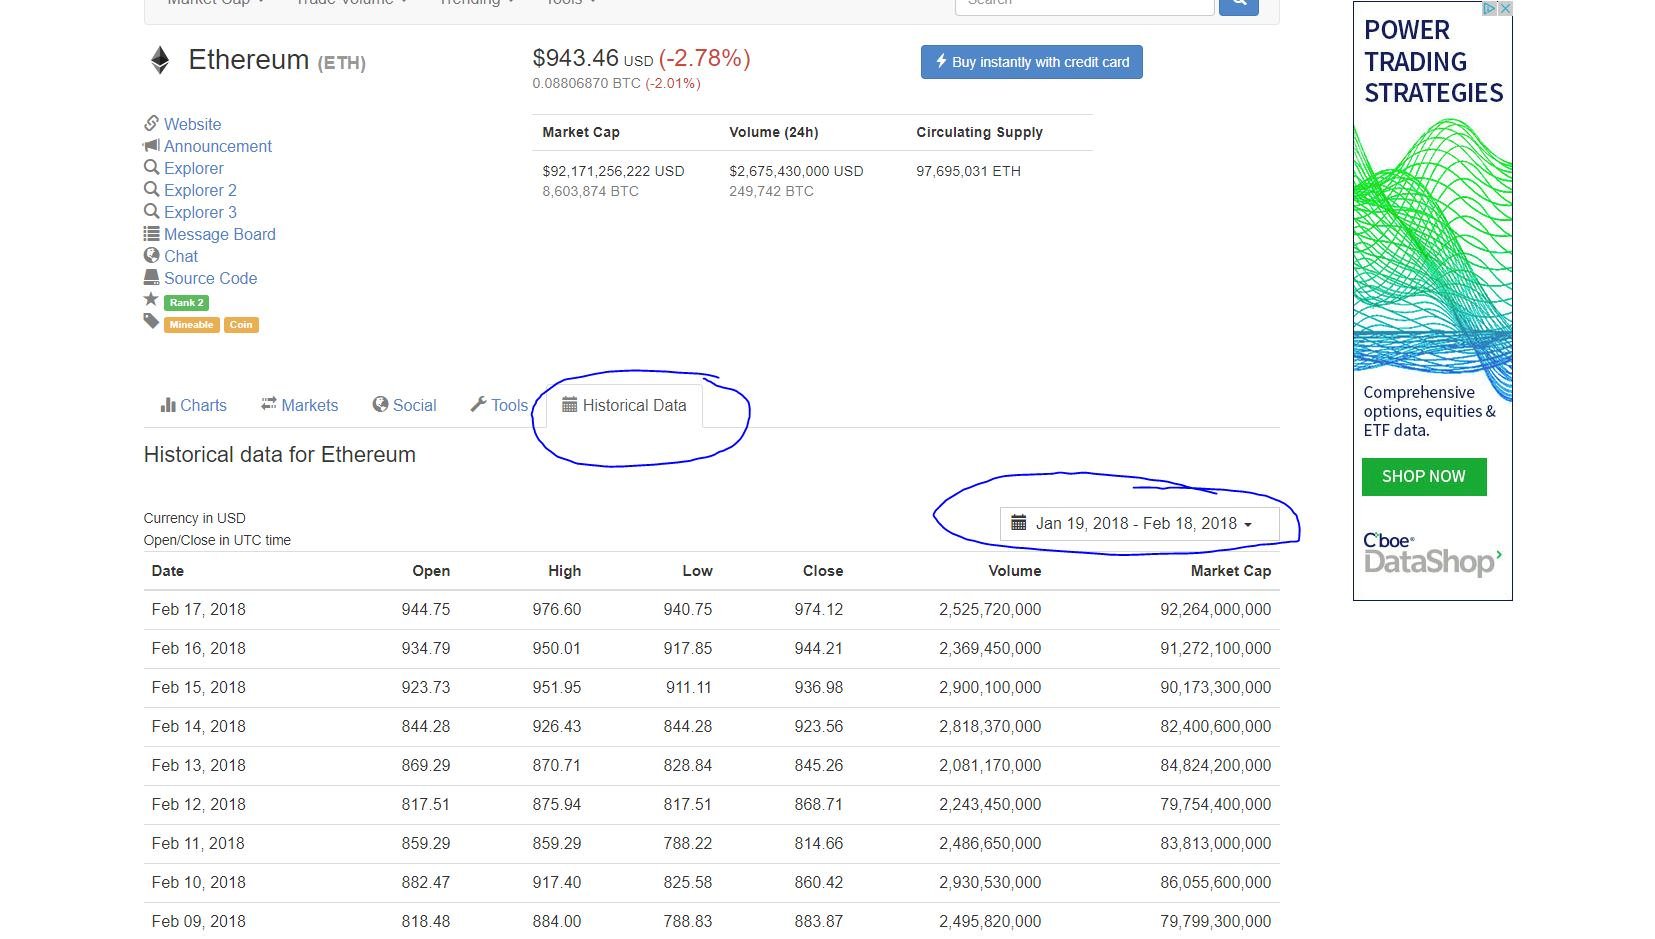
Task: Open the date range dropdown Jan 19 - Feb 18
Action: click(1139, 524)
